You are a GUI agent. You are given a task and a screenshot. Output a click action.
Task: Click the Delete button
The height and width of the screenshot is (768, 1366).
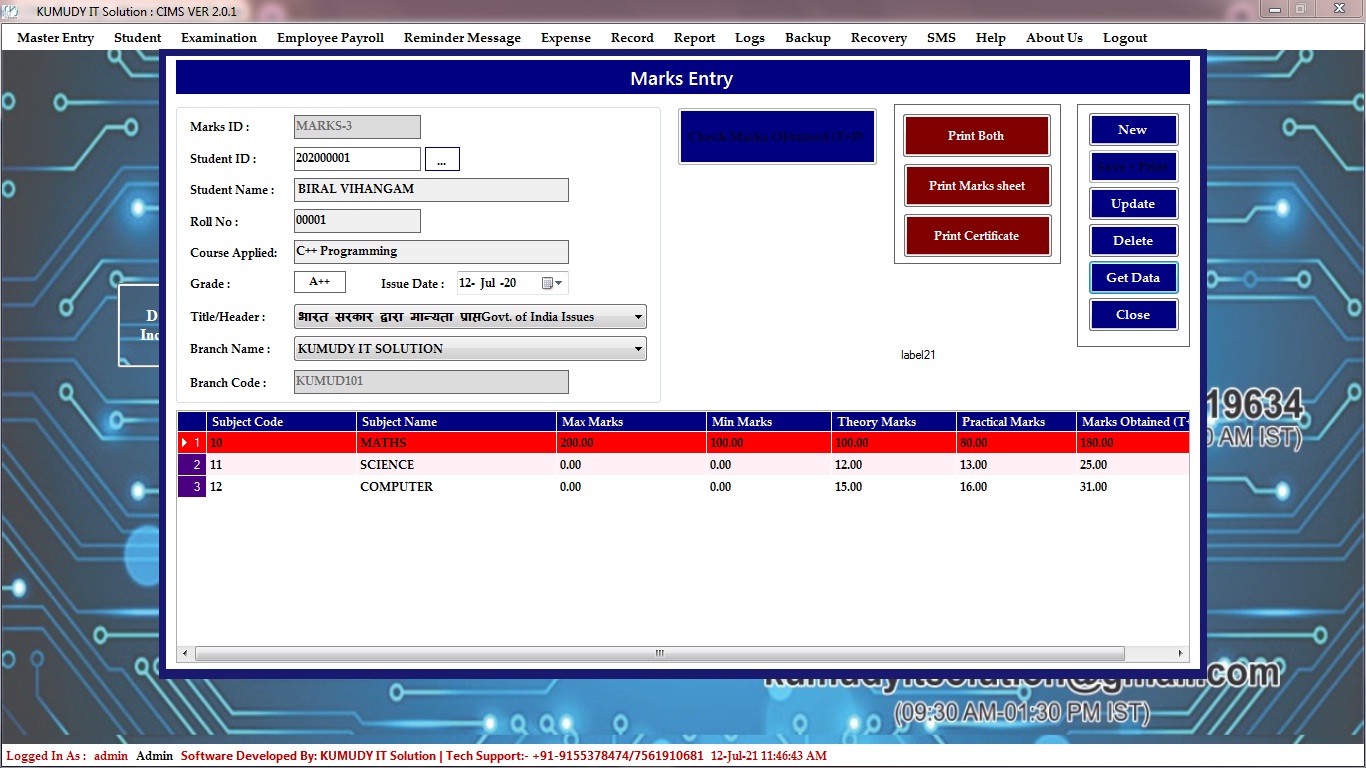(1133, 241)
